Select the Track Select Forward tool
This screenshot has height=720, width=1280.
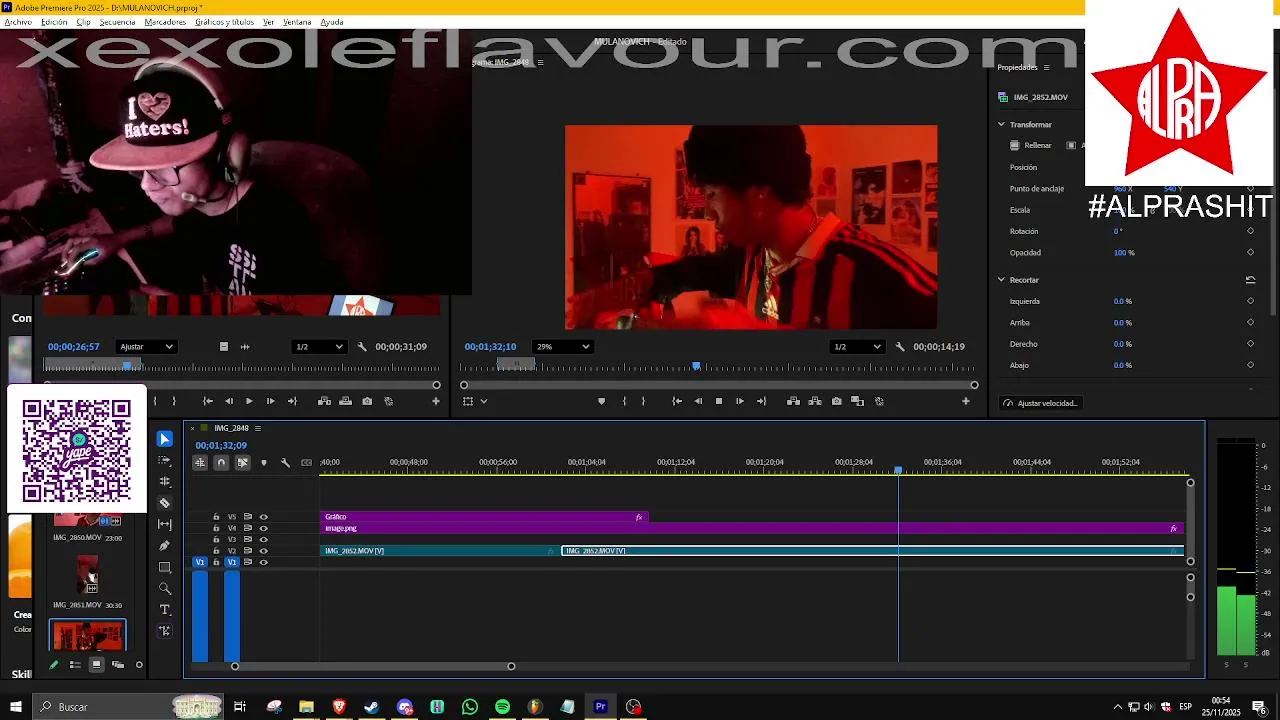pyautogui.click(x=165, y=460)
